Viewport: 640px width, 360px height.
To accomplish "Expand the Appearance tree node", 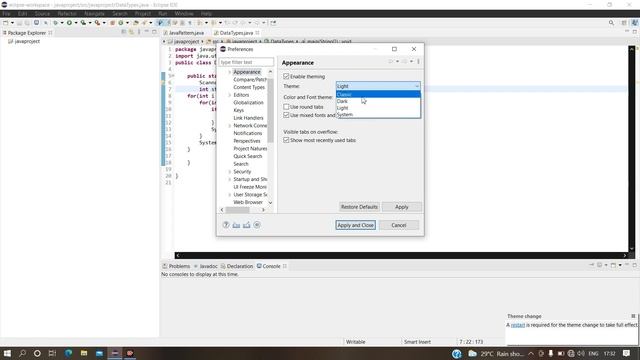I will pyautogui.click(x=229, y=72).
